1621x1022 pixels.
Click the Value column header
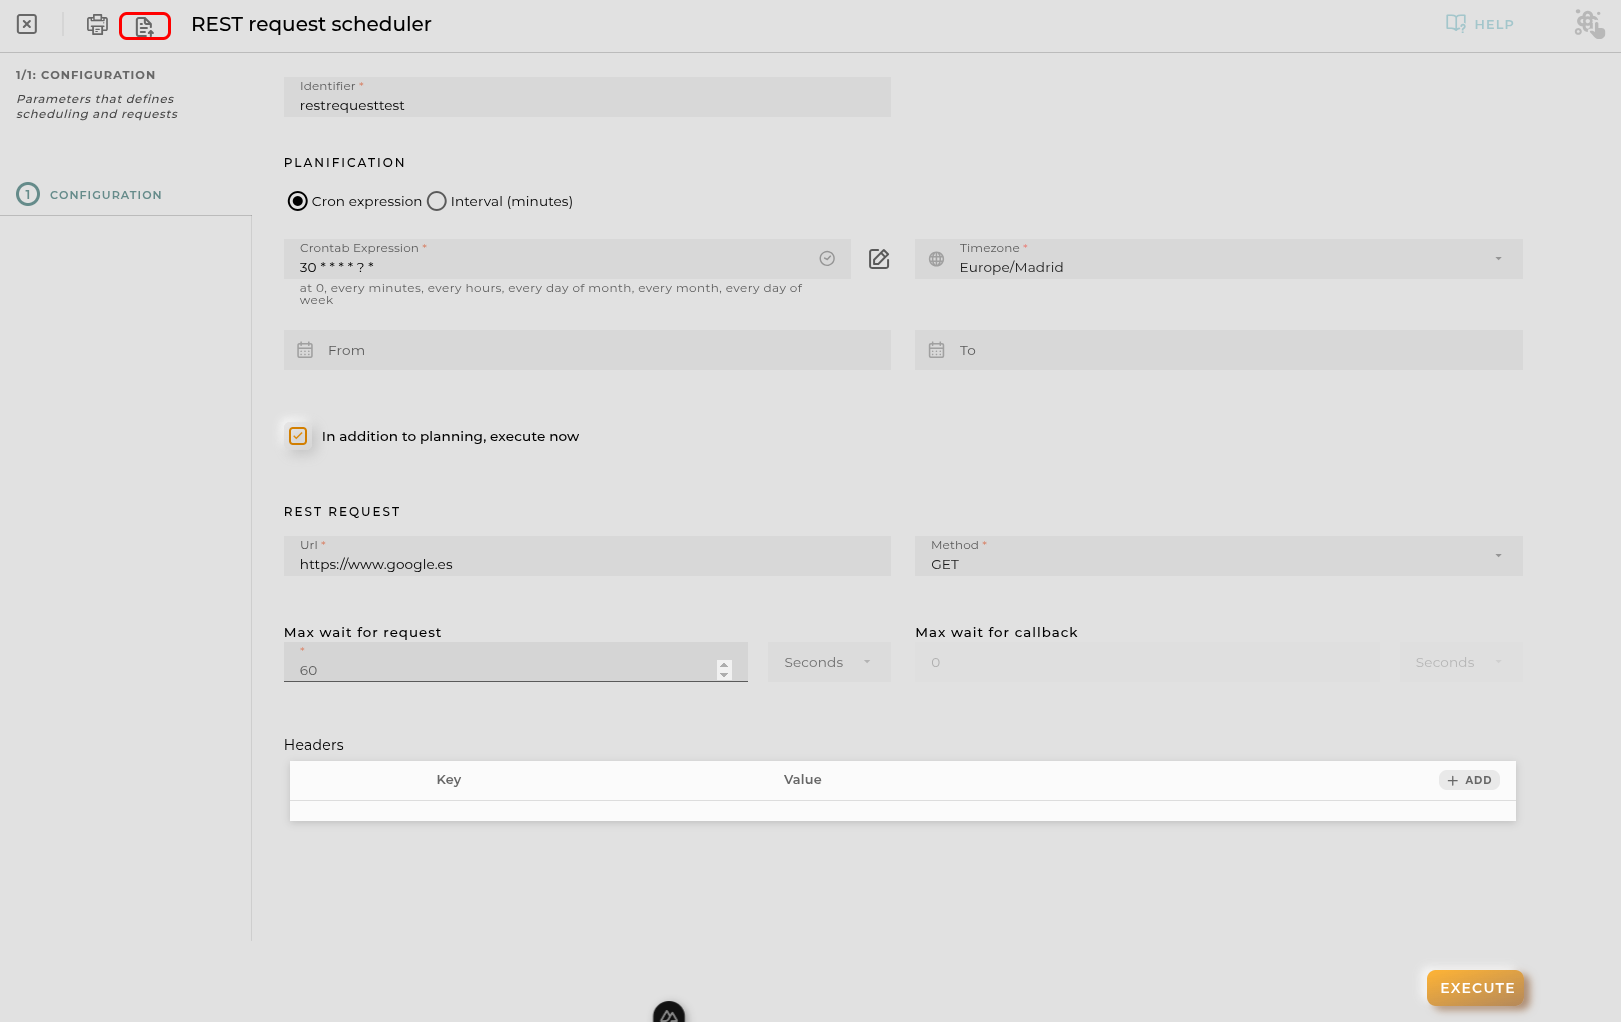802,780
